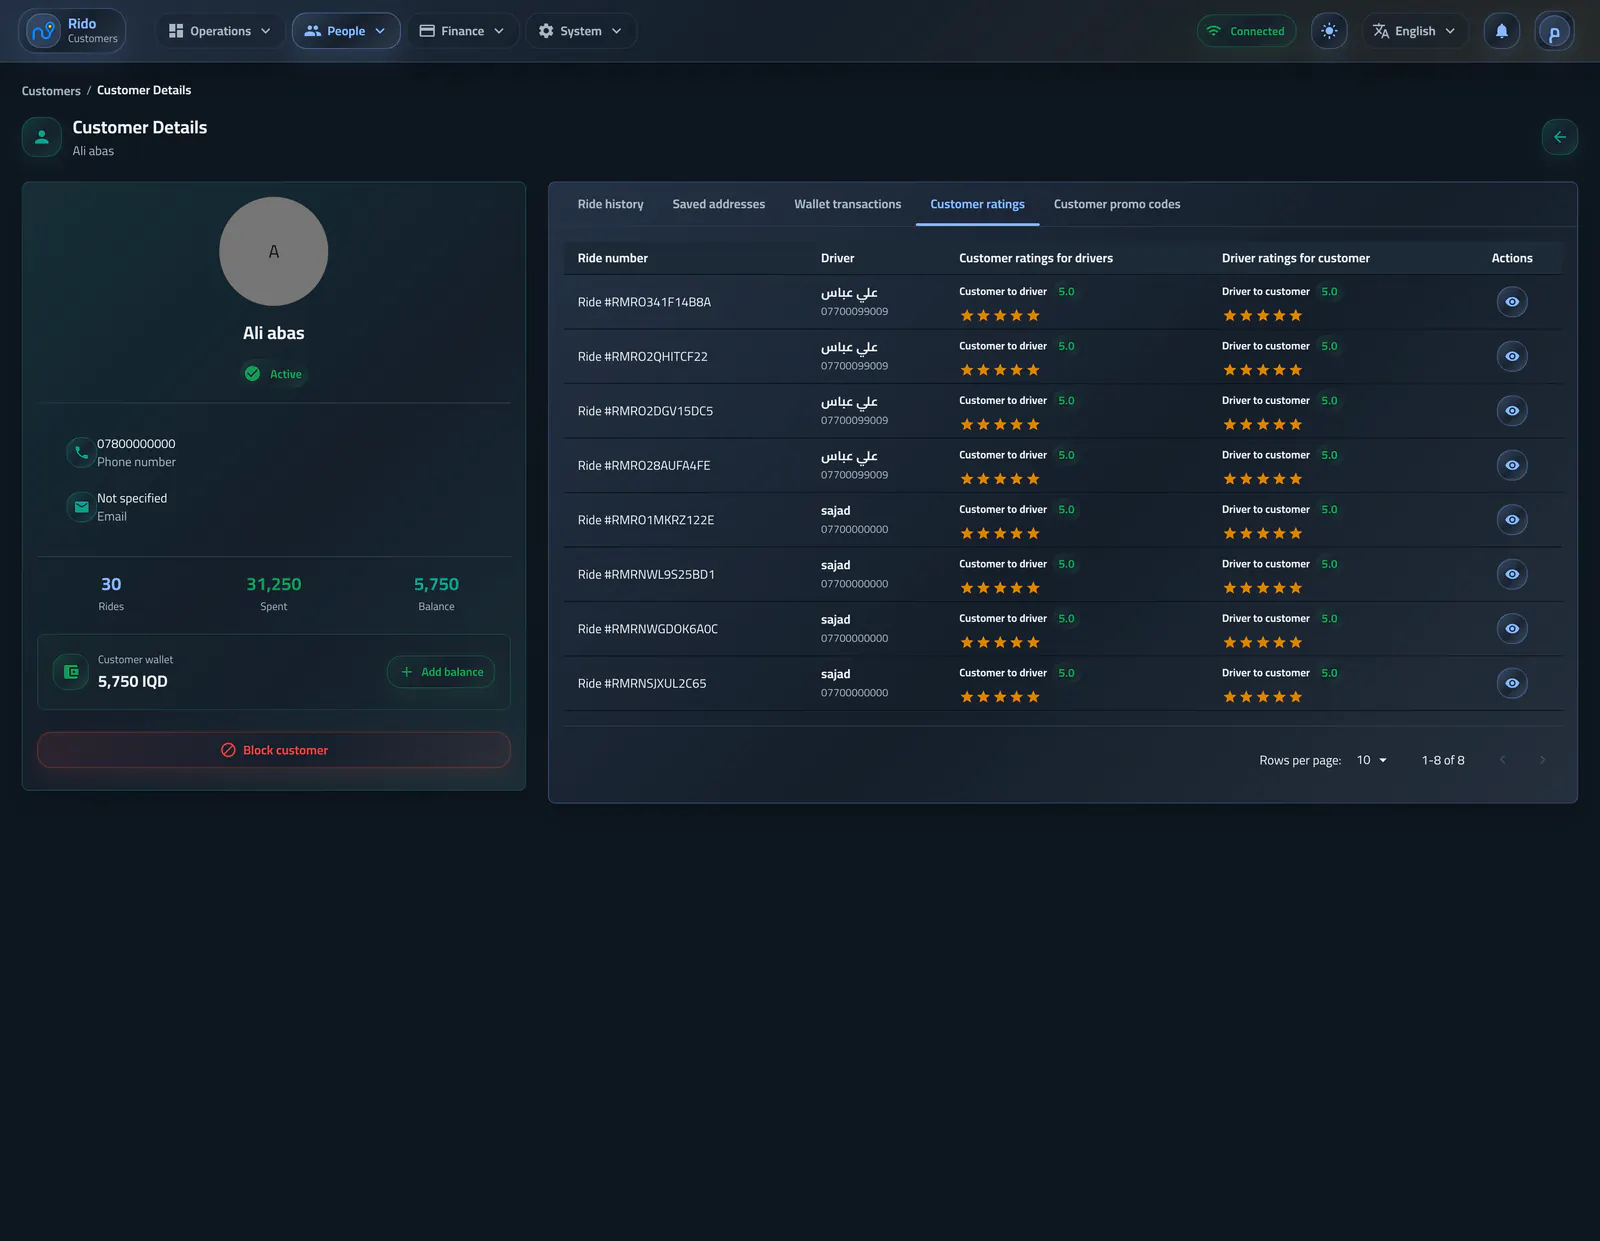The height and width of the screenshot is (1241, 1600).
Task: Click the green Active status check icon
Action: point(252,373)
